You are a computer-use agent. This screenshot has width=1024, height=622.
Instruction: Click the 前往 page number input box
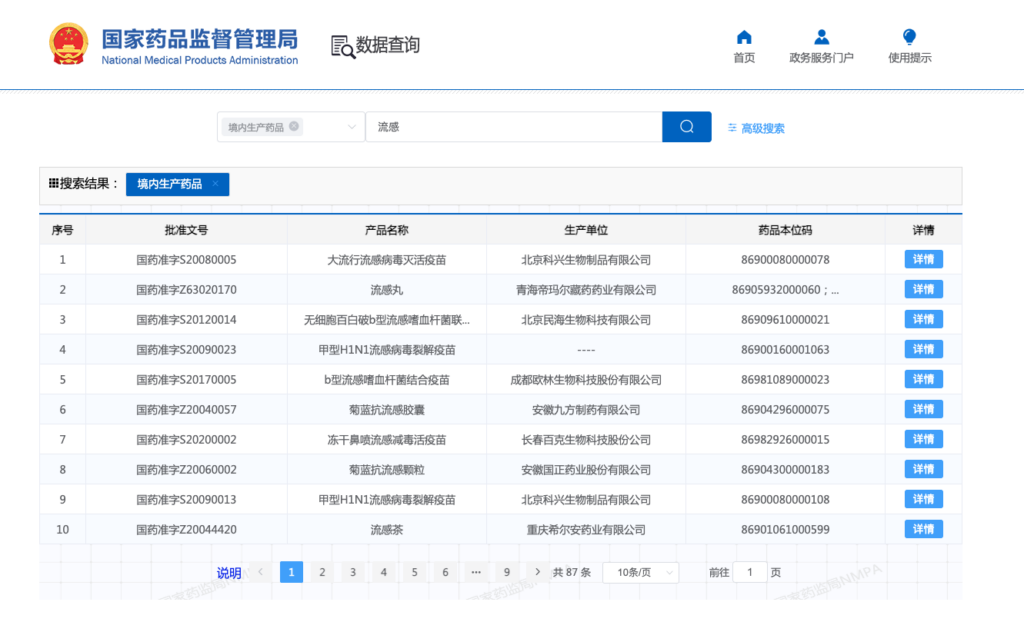pyautogui.click(x=749, y=573)
